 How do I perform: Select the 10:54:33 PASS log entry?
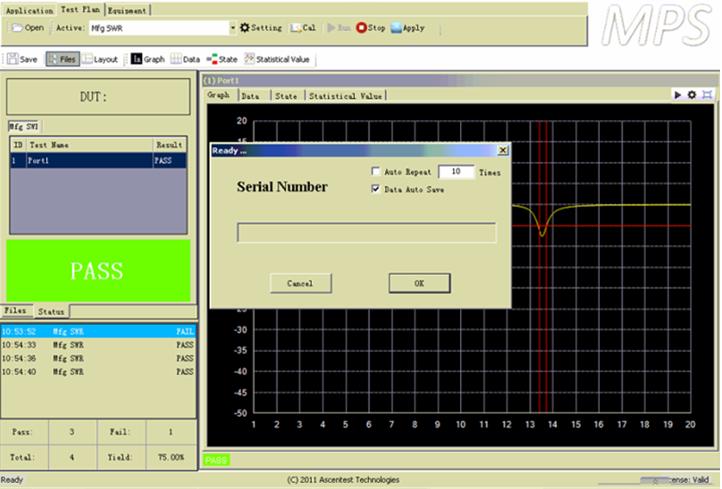click(98, 344)
